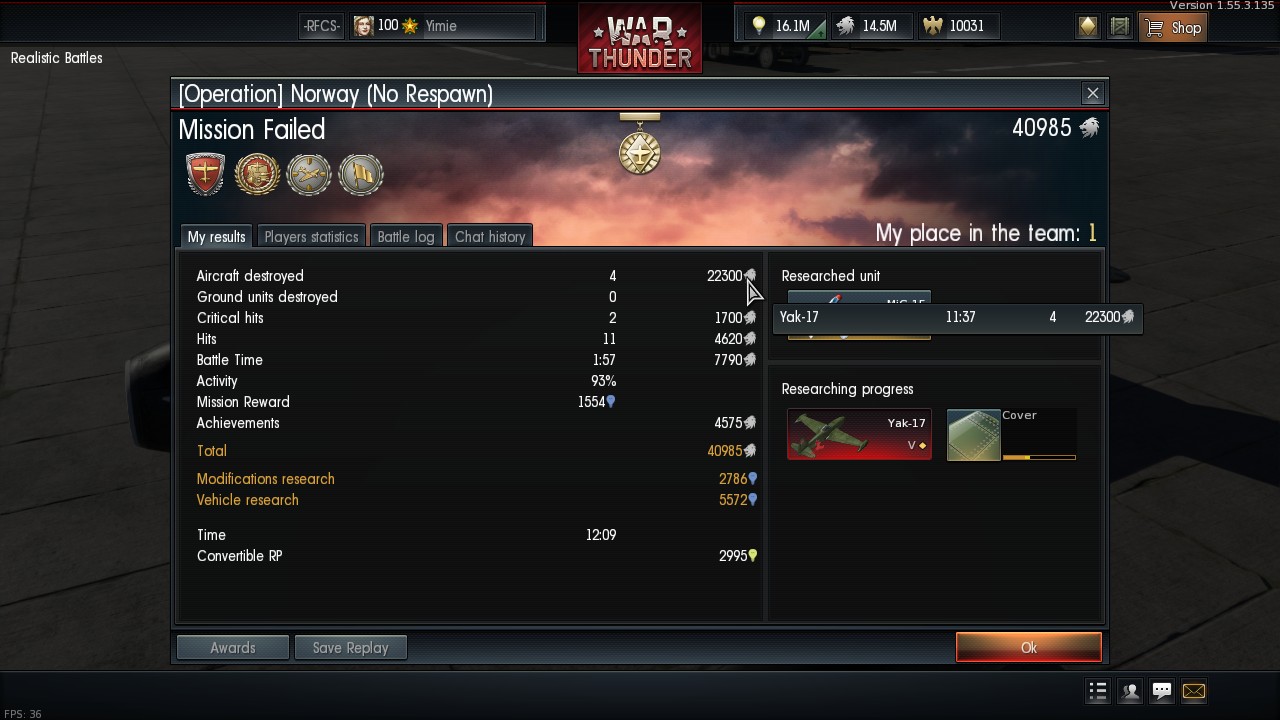The image size is (1280, 720).
Task: Click the red shield aircraft award badge
Action: click(x=205, y=174)
